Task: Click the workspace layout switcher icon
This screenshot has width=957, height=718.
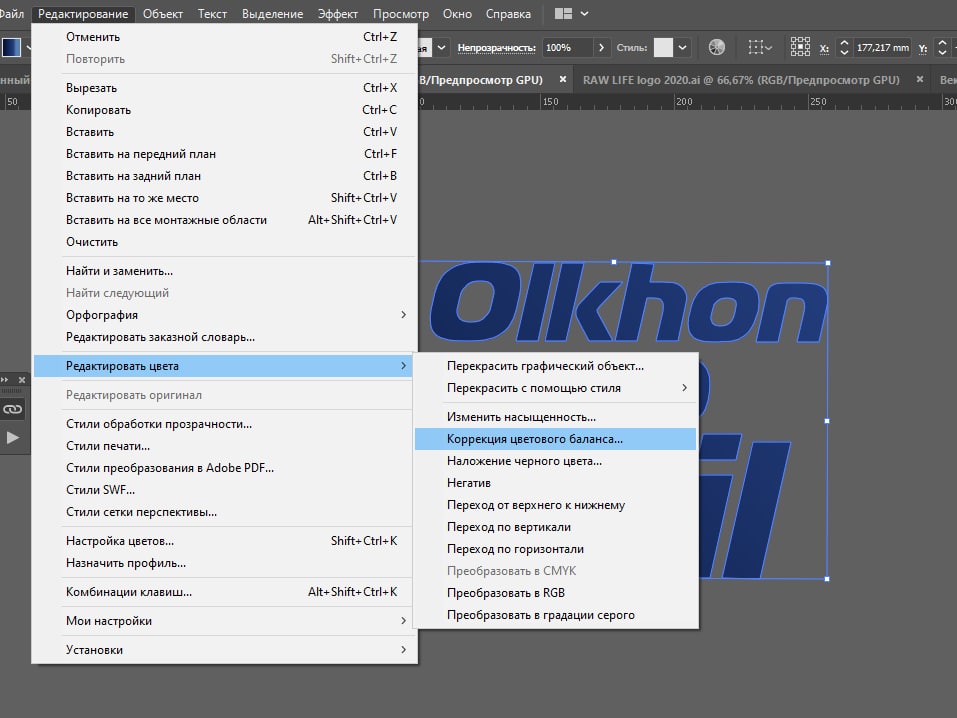Action: [563, 13]
